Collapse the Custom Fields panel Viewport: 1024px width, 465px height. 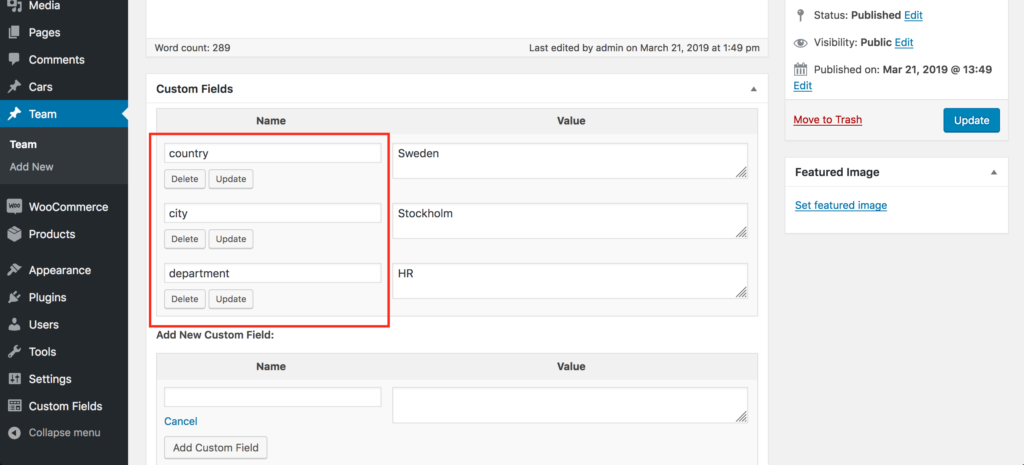click(x=753, y=89)
